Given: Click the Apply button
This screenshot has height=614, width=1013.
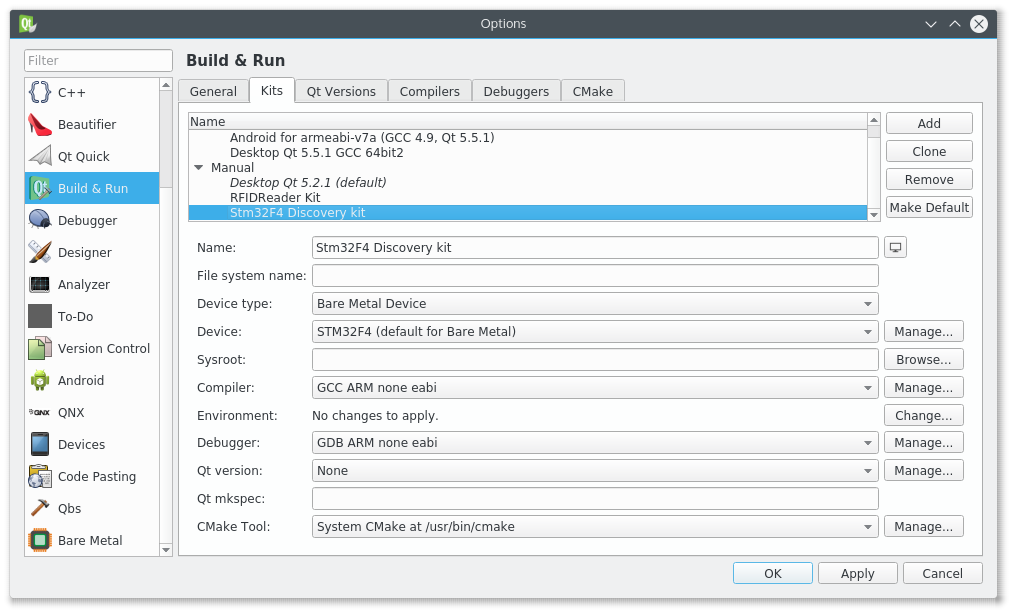Looking at the screenshot, I should tap(857, 573).
